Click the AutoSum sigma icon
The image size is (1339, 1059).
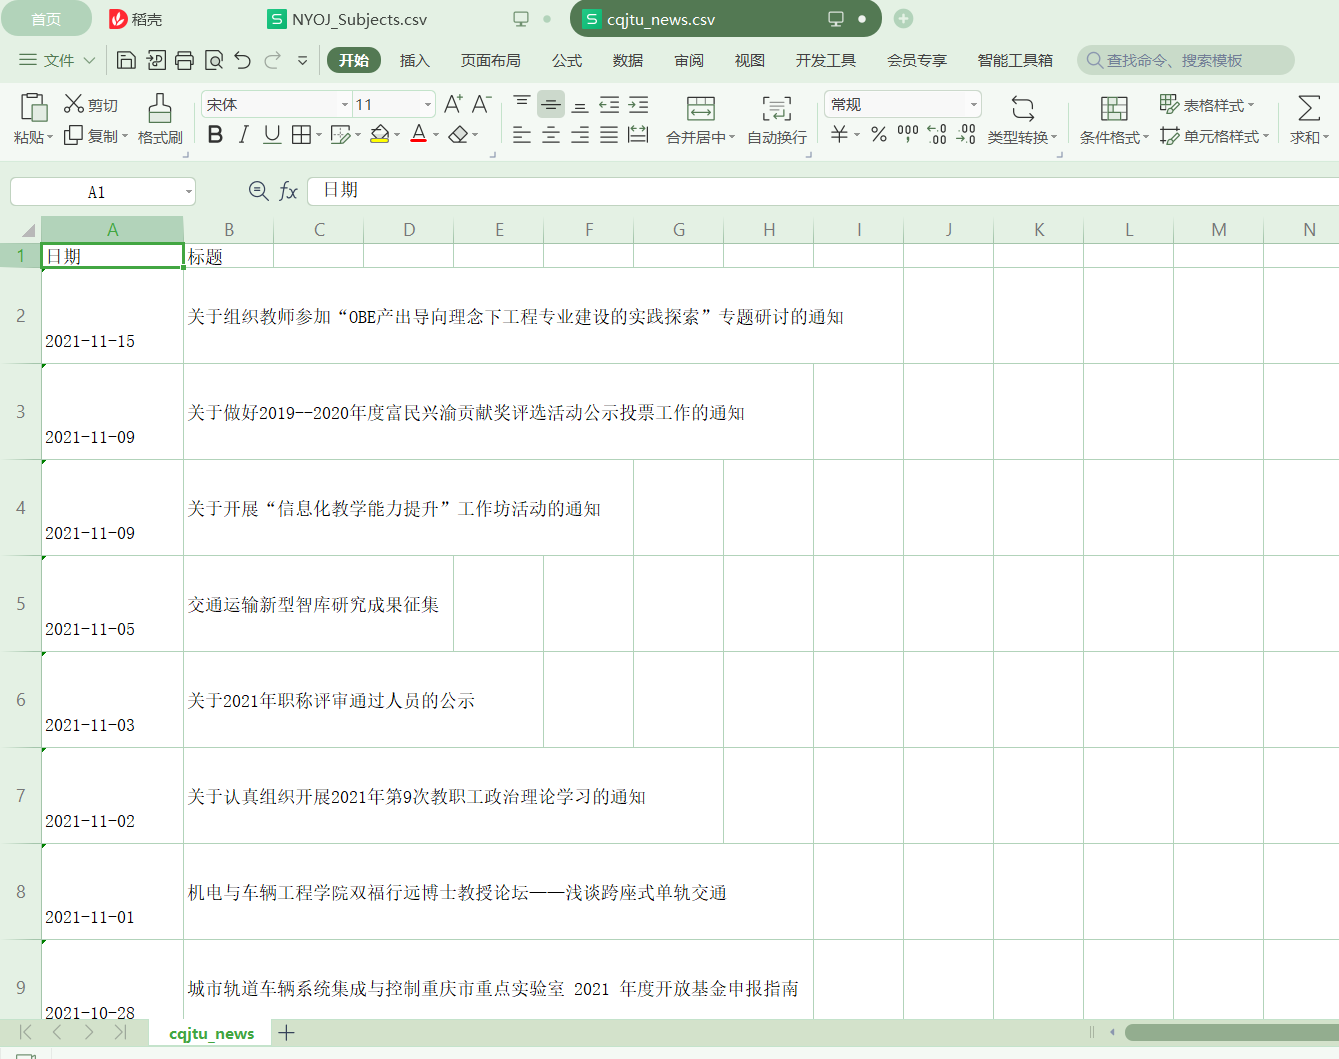pos(1309,108)
